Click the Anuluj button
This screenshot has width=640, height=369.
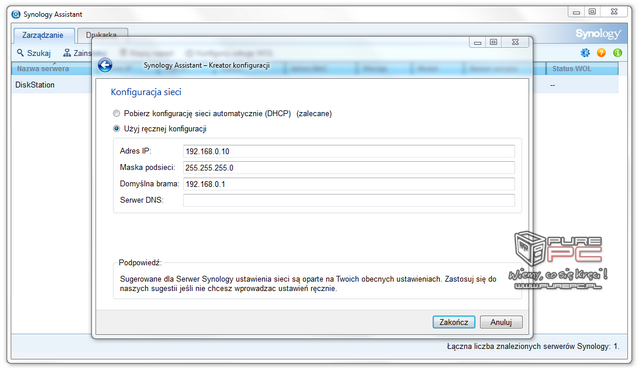click(501, 322)
